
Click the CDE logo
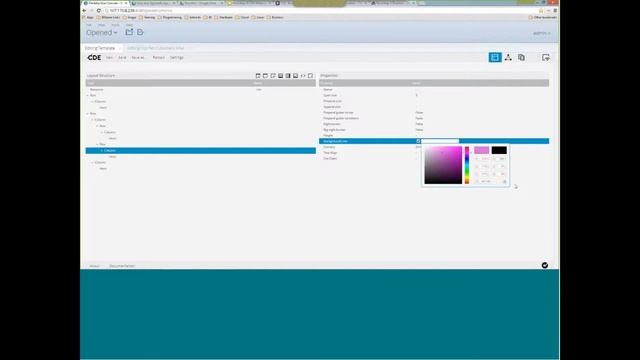[x=94, y=58]
